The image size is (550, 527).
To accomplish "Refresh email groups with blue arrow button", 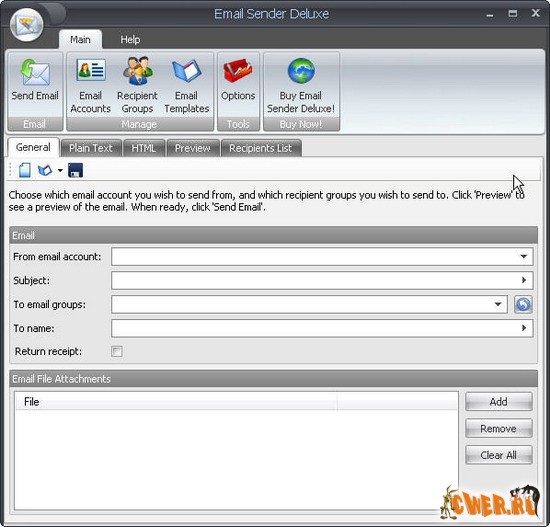I will [523, 304].
